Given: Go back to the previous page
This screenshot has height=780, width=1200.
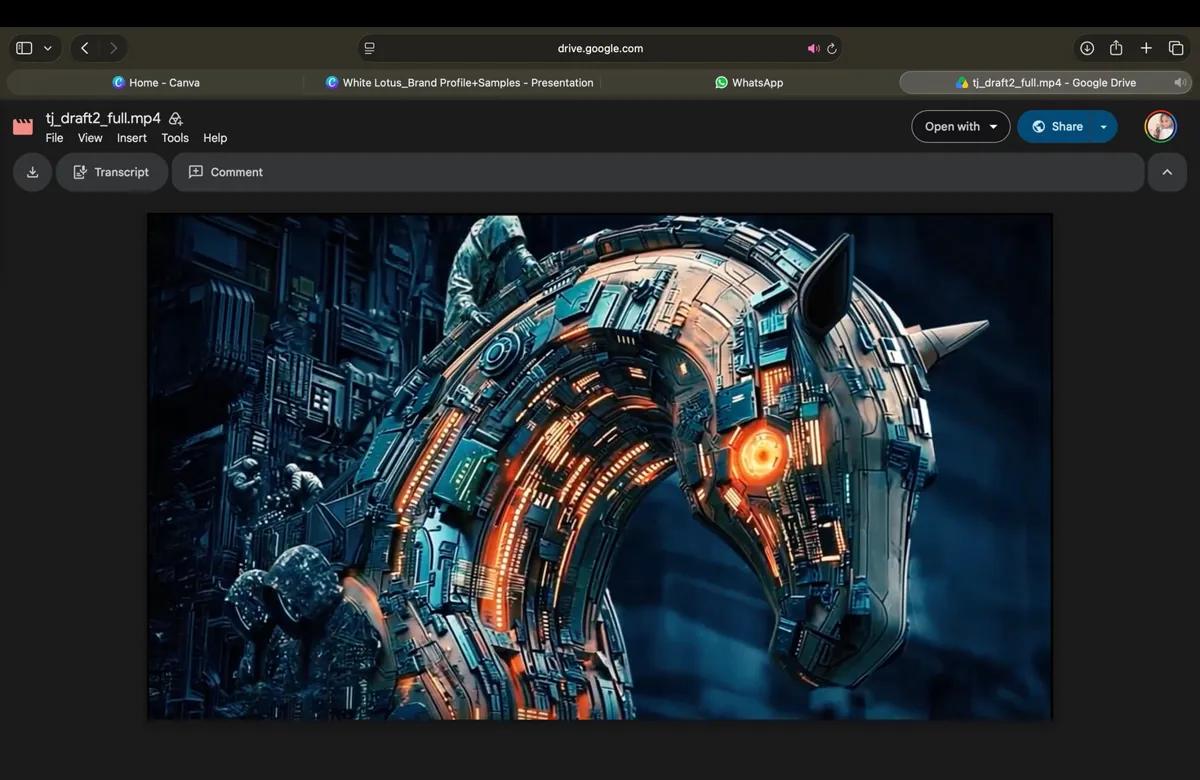Looking at the screenshot, I should (85, 48).
